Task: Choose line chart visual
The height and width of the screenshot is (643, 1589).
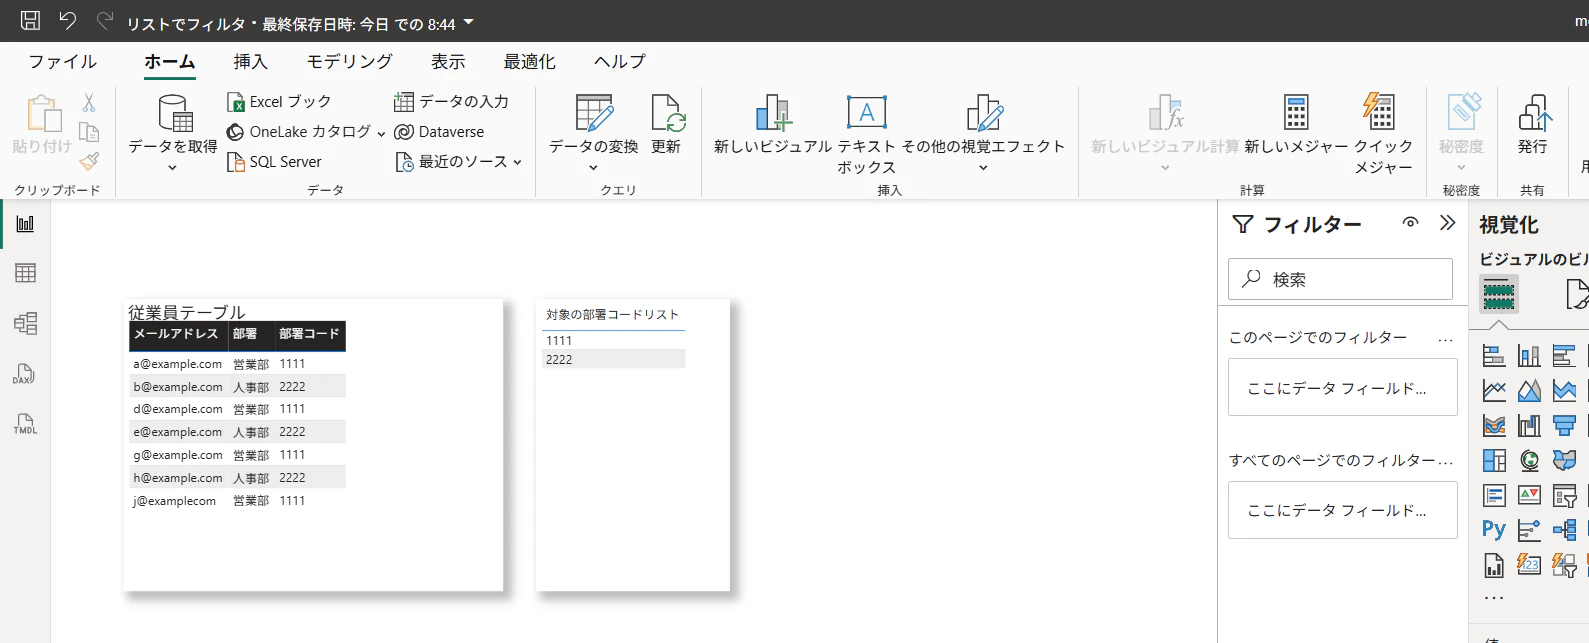Action: 1494,390
